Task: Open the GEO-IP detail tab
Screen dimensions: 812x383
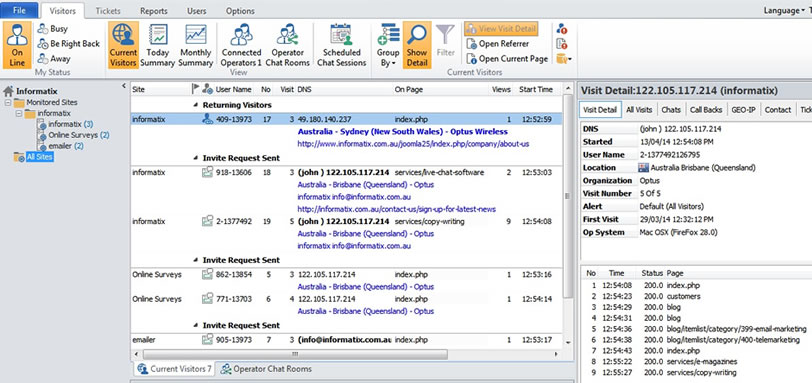Action: [x=743, y=110]
